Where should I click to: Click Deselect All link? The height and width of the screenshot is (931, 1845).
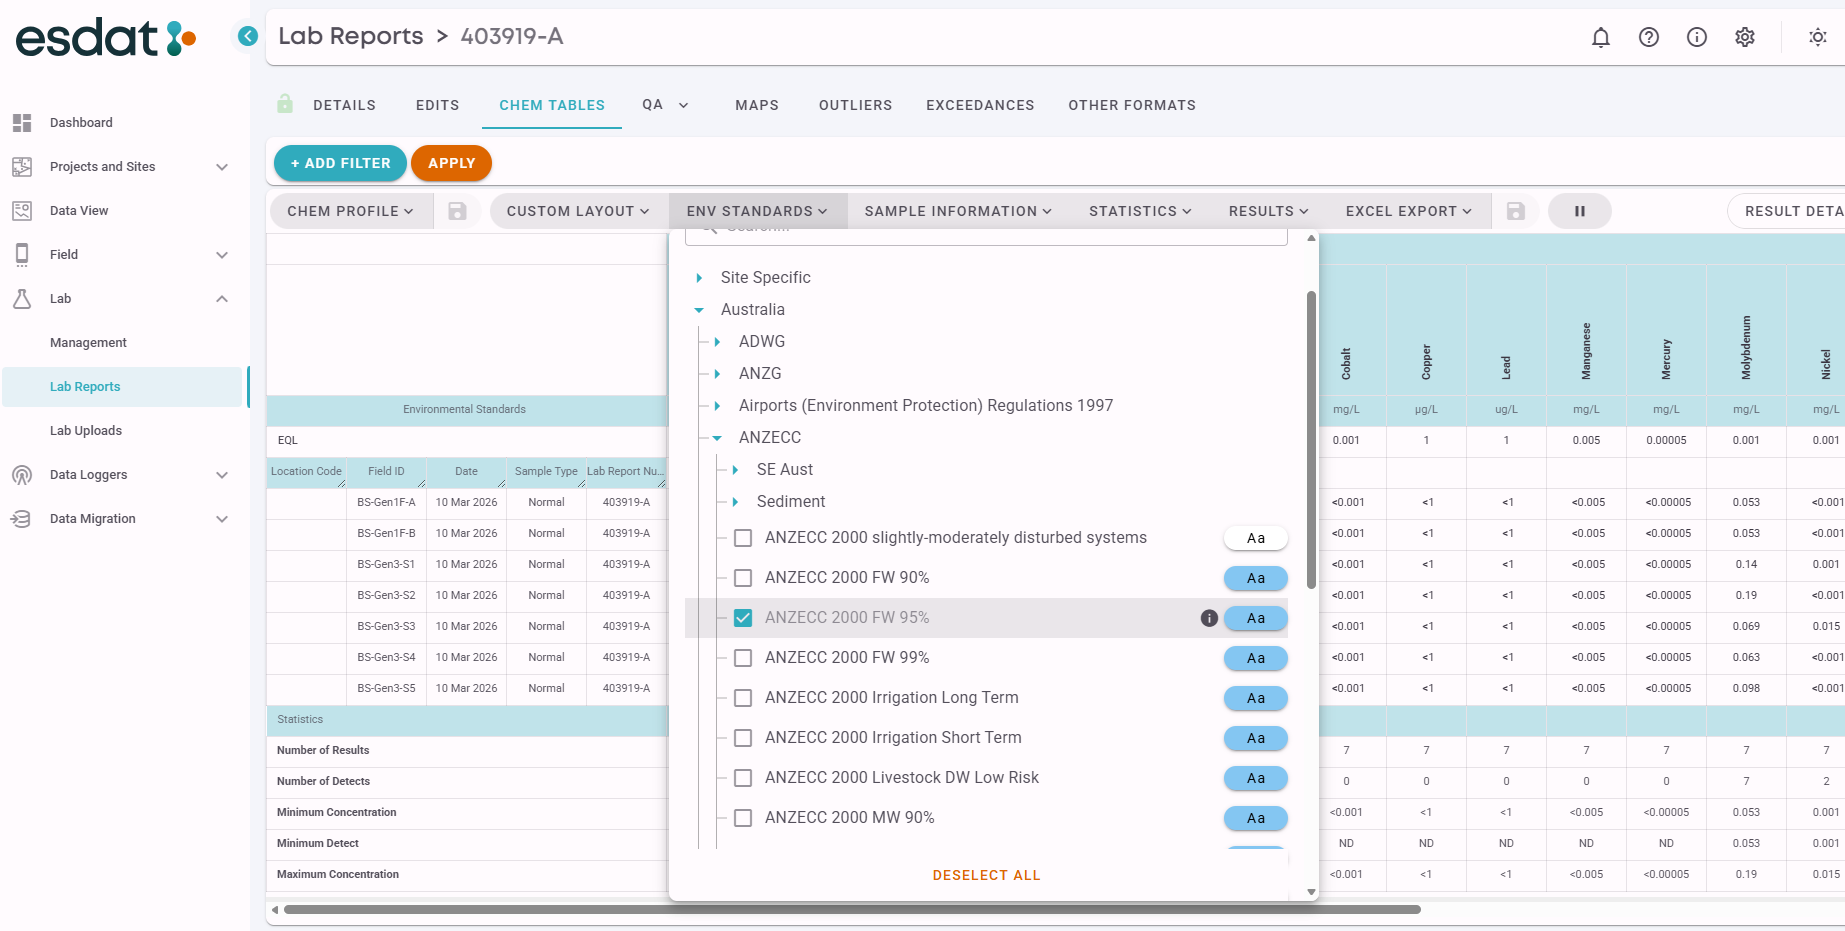[986, 875]
